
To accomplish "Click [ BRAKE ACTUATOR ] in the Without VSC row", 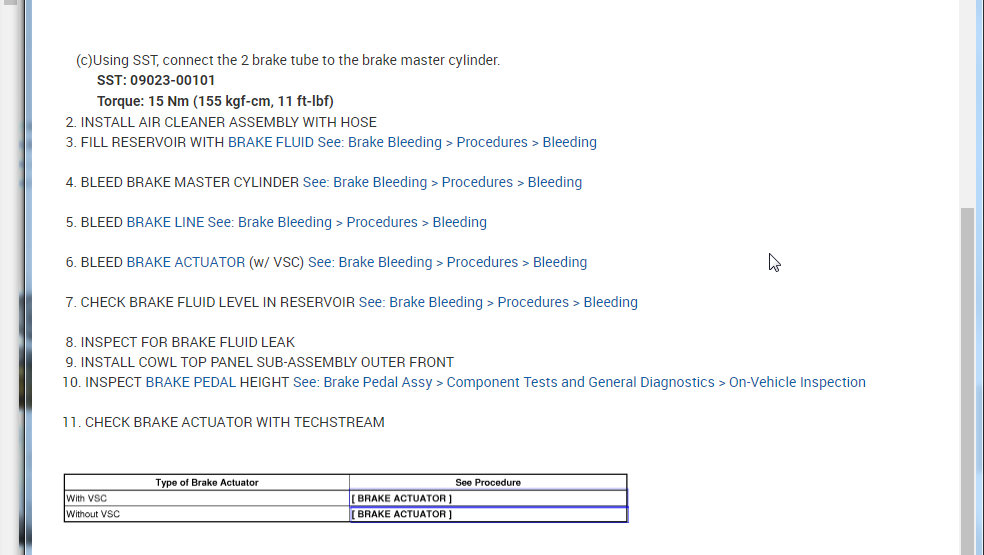I will click(x=402, y=514).
